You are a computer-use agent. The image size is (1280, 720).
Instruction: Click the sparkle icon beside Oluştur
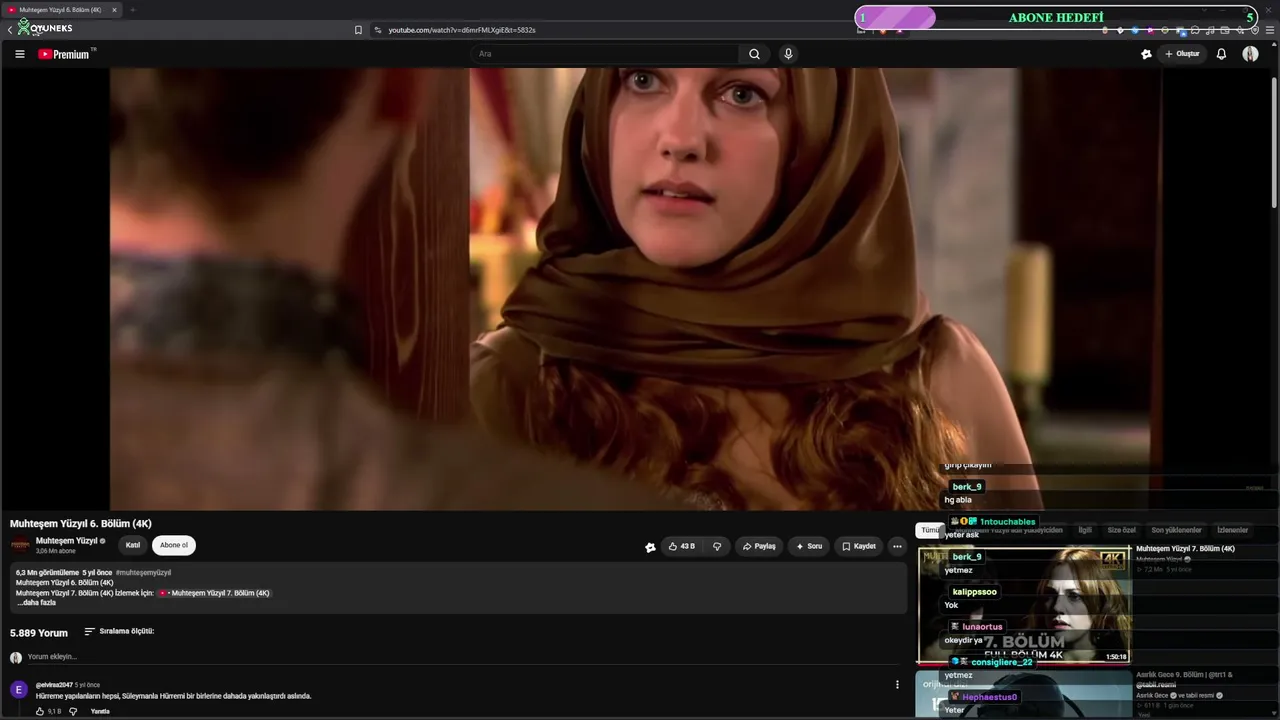coord(1146,54)
